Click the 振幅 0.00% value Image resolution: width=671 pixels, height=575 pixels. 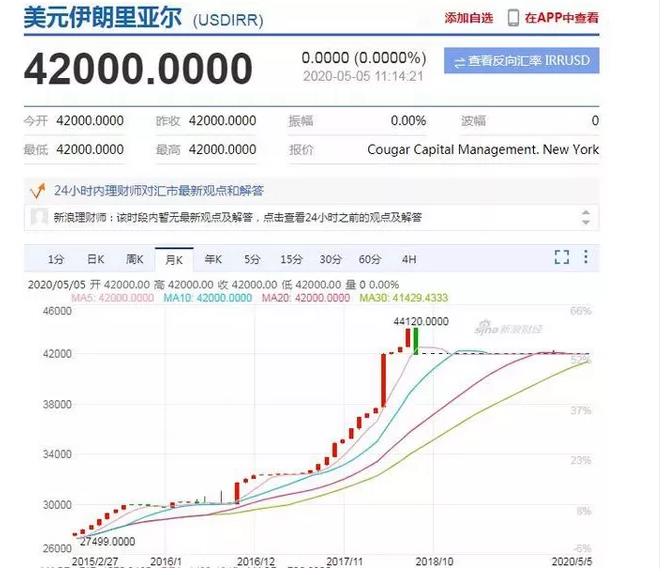(408, 121)
